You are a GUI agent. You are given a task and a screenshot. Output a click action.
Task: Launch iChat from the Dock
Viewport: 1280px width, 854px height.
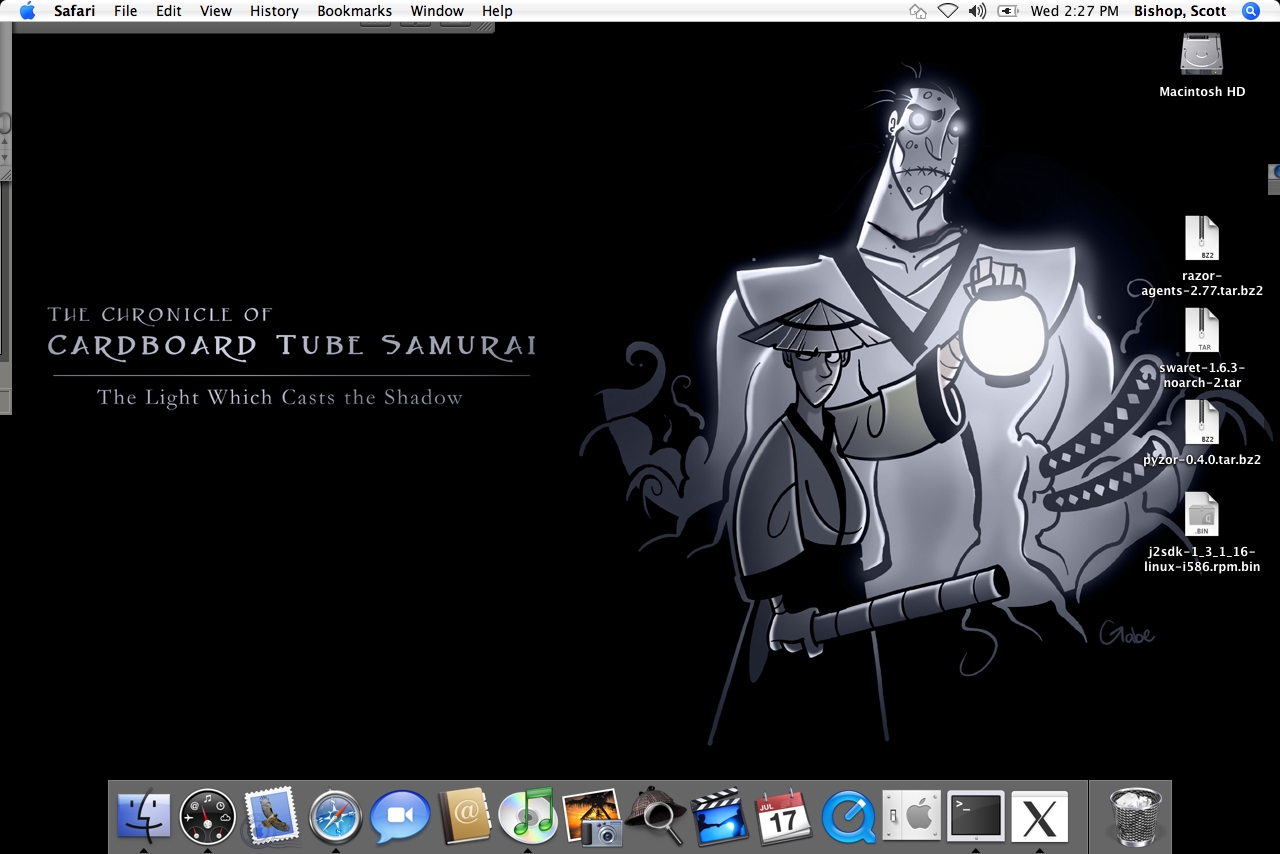click(x=400, y=817)
